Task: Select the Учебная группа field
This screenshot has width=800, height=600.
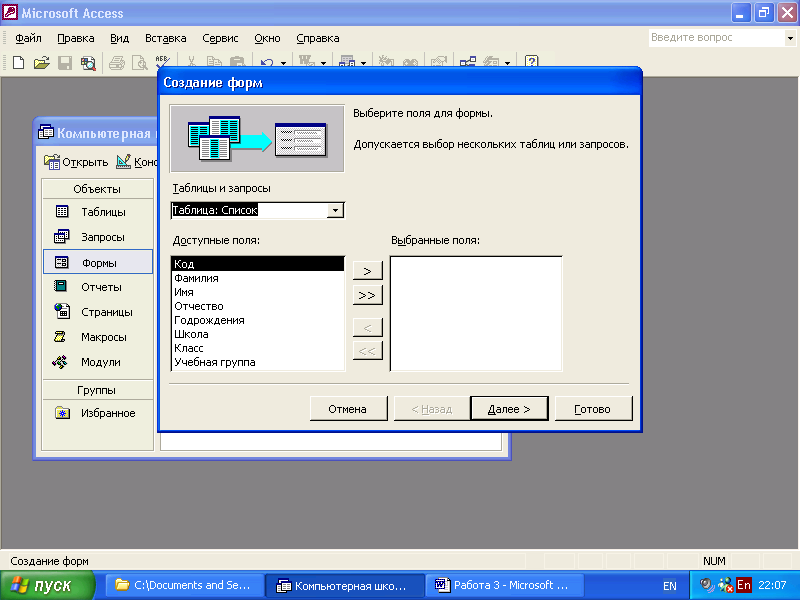Action: click(258, 362)
